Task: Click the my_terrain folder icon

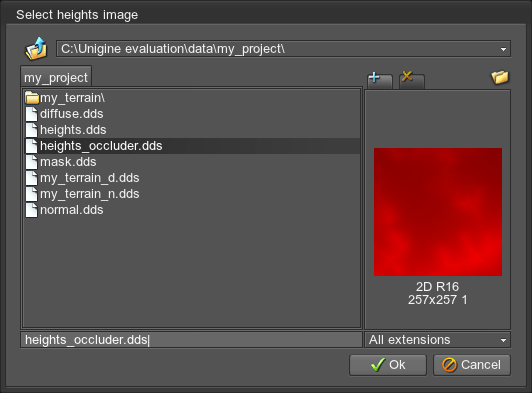Action: click(x=32, y=98)
